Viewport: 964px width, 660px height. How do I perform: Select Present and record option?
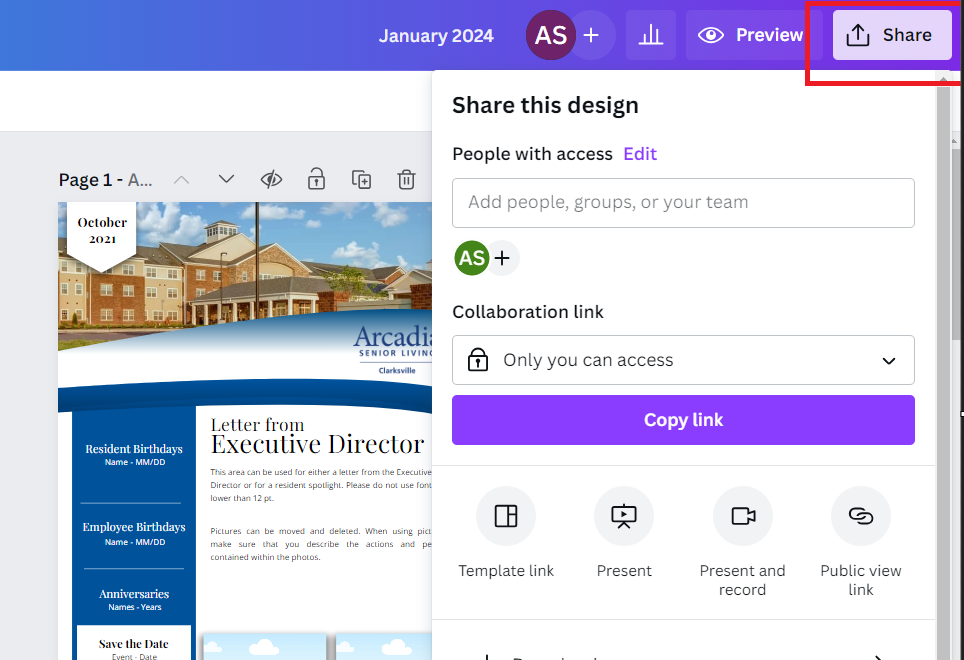click(x=743, y=542)
